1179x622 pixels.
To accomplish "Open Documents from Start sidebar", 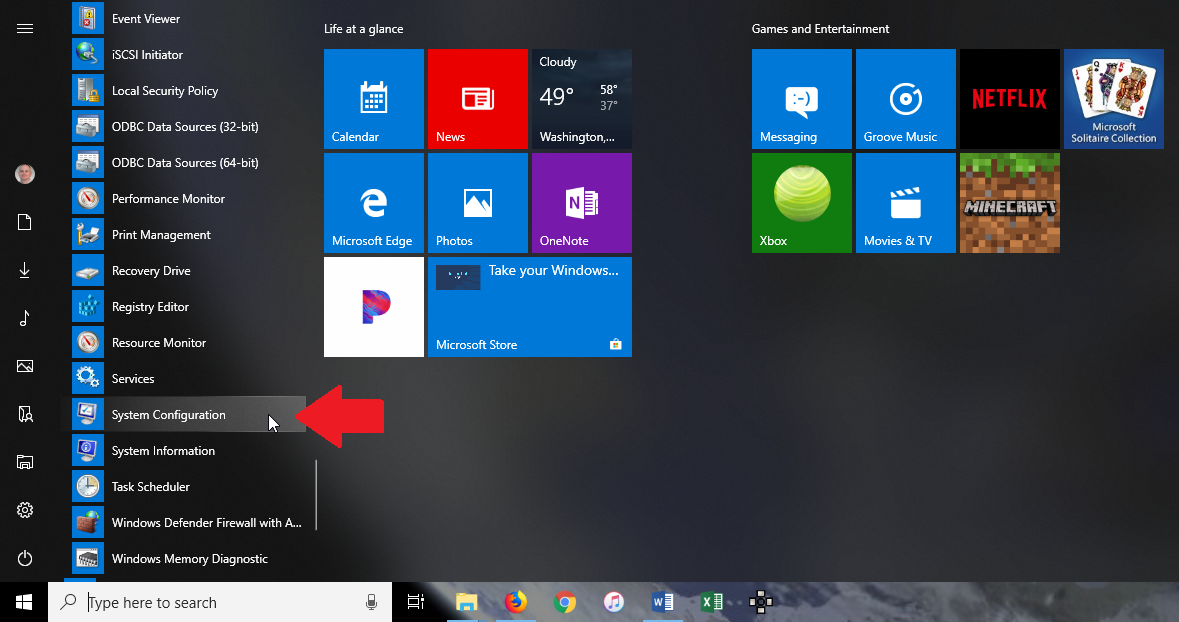I will click(x=25, y=222).
